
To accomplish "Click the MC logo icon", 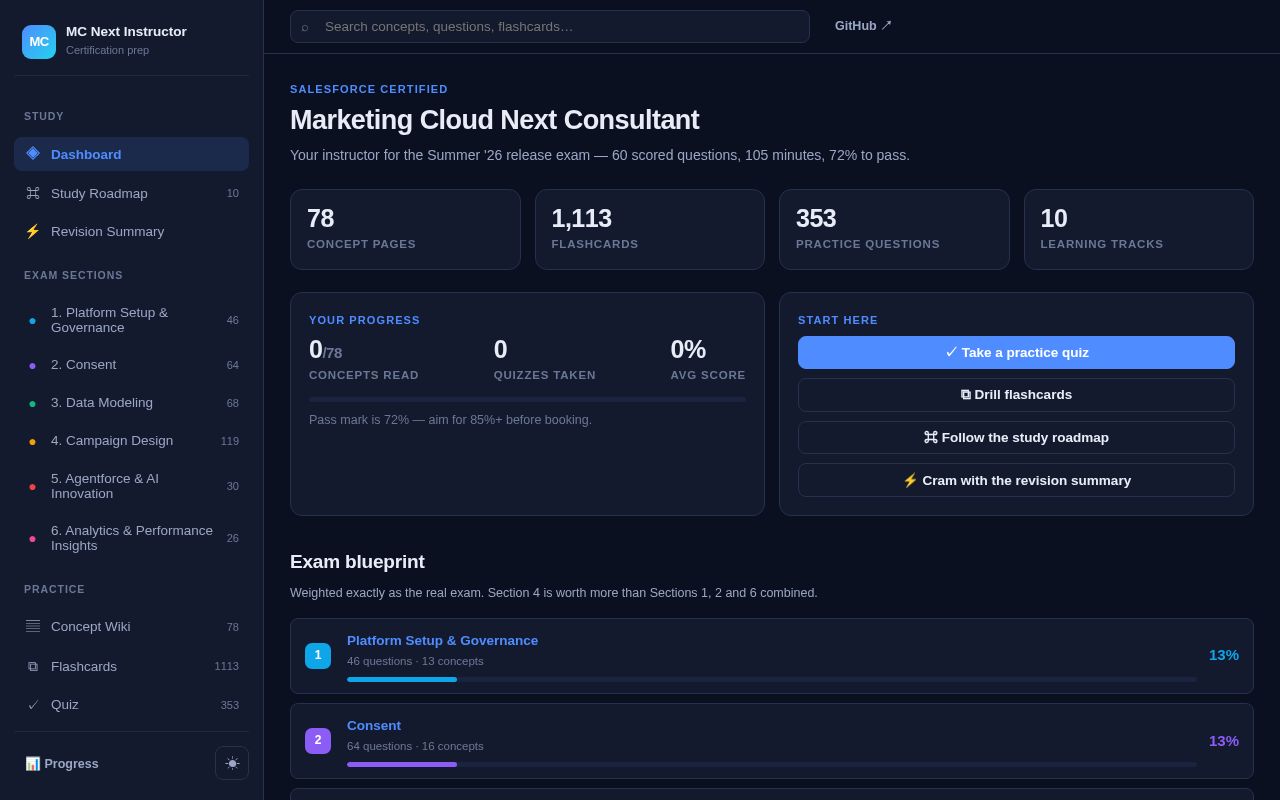I will tap(39, 42).
